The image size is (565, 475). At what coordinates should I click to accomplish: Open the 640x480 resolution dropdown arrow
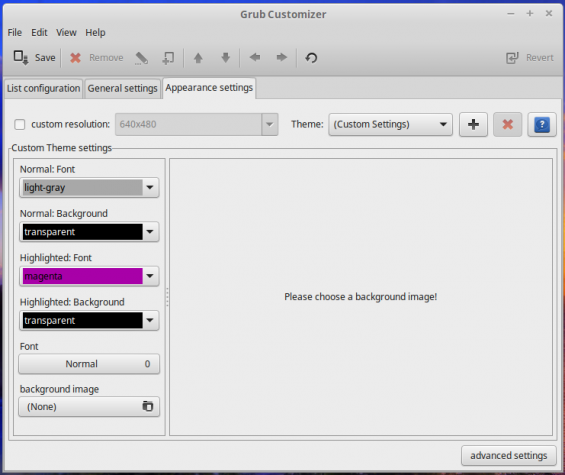270,124
